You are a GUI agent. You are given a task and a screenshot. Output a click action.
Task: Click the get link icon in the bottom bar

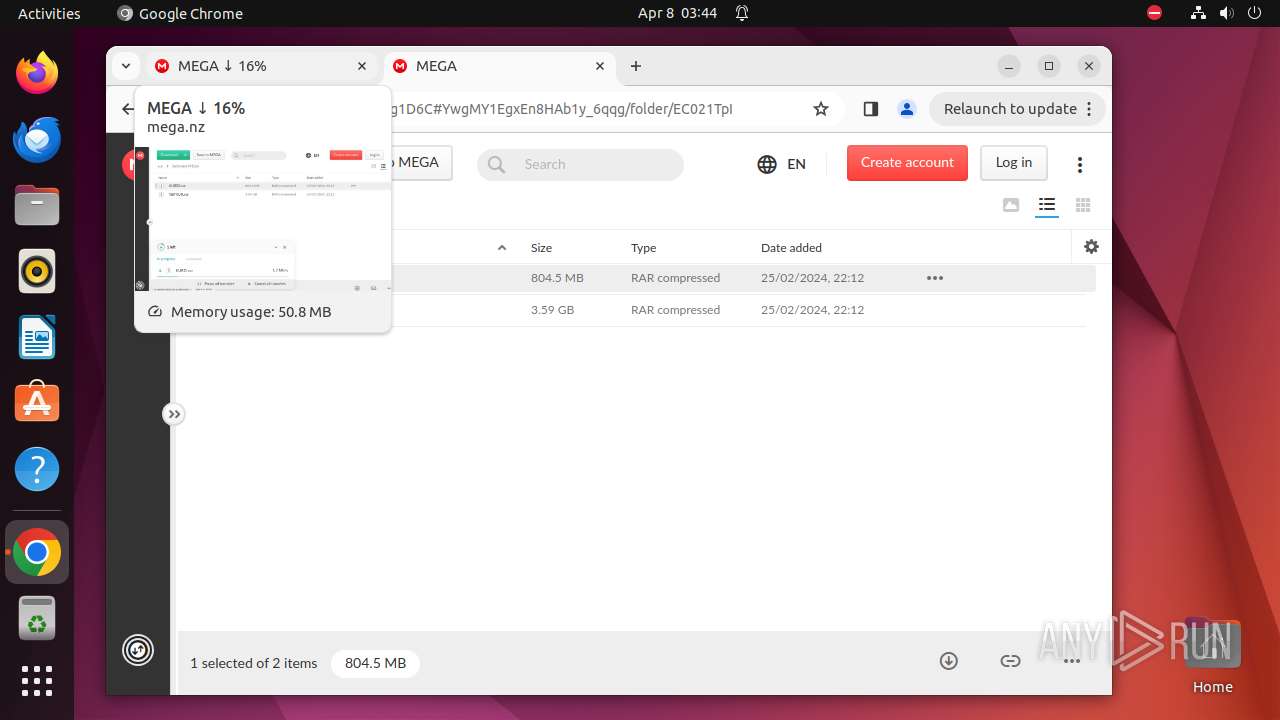(x=1010, y=661)
